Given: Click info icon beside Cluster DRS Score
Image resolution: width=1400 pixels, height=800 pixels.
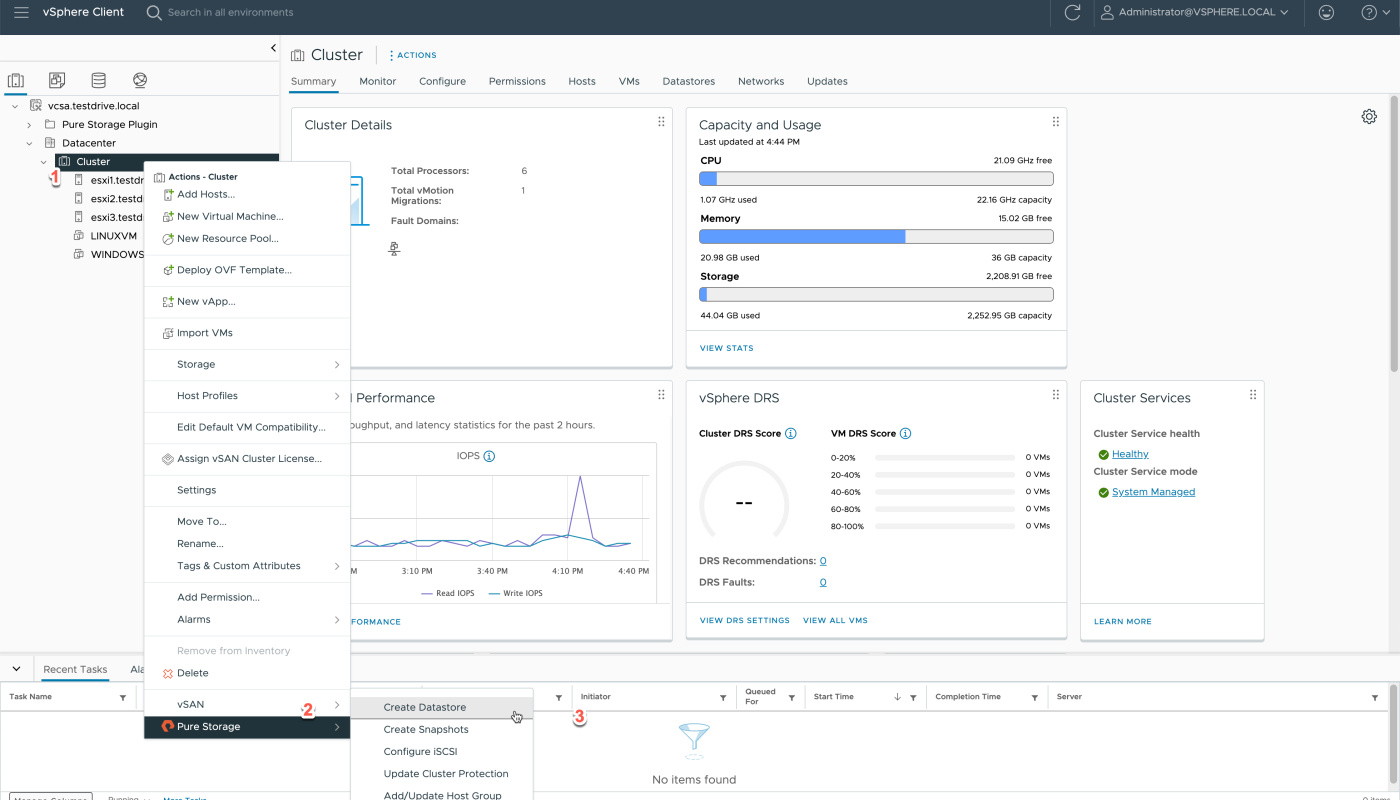Looking at the screenshot, I should click(791, 434).
